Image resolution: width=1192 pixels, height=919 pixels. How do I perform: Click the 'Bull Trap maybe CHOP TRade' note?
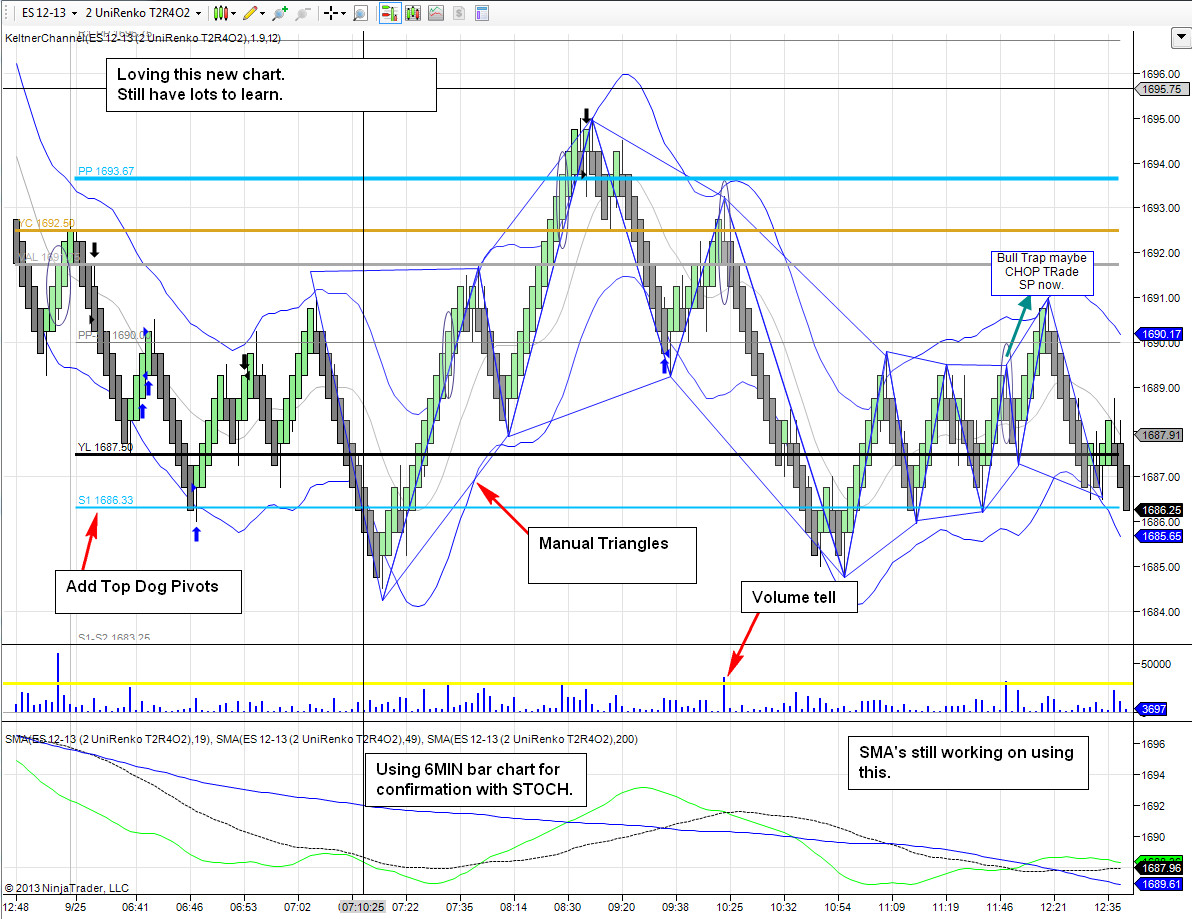(1041, 272)
